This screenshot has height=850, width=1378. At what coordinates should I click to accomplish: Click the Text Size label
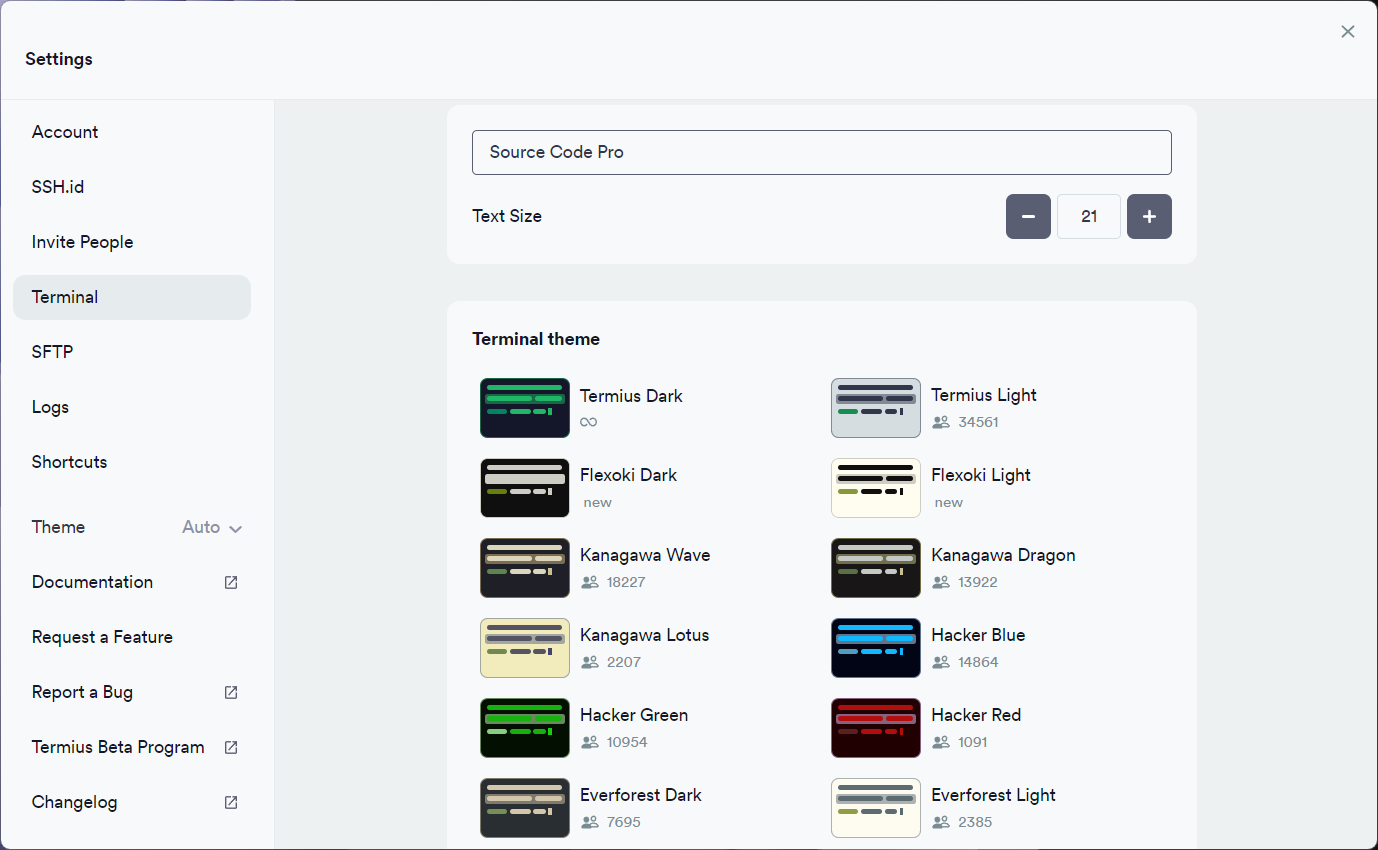(507, 216)
